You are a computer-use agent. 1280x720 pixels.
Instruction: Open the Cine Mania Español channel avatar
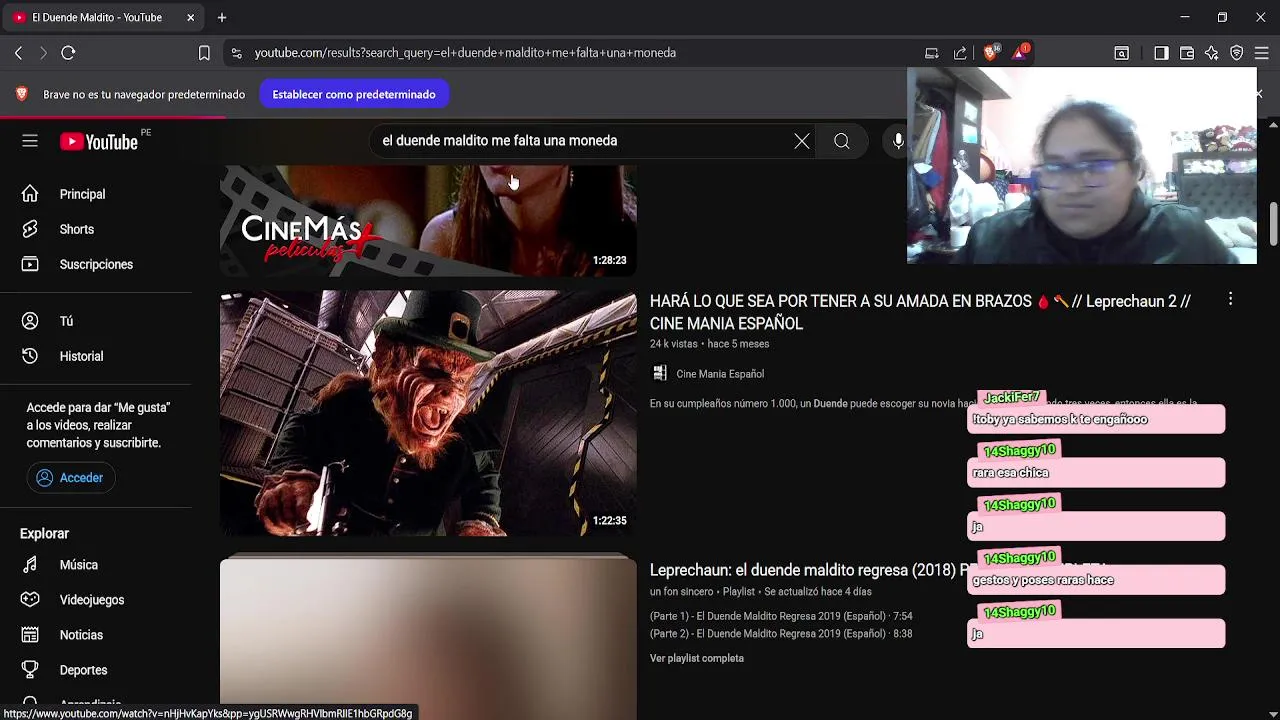[x=660, y=374]
